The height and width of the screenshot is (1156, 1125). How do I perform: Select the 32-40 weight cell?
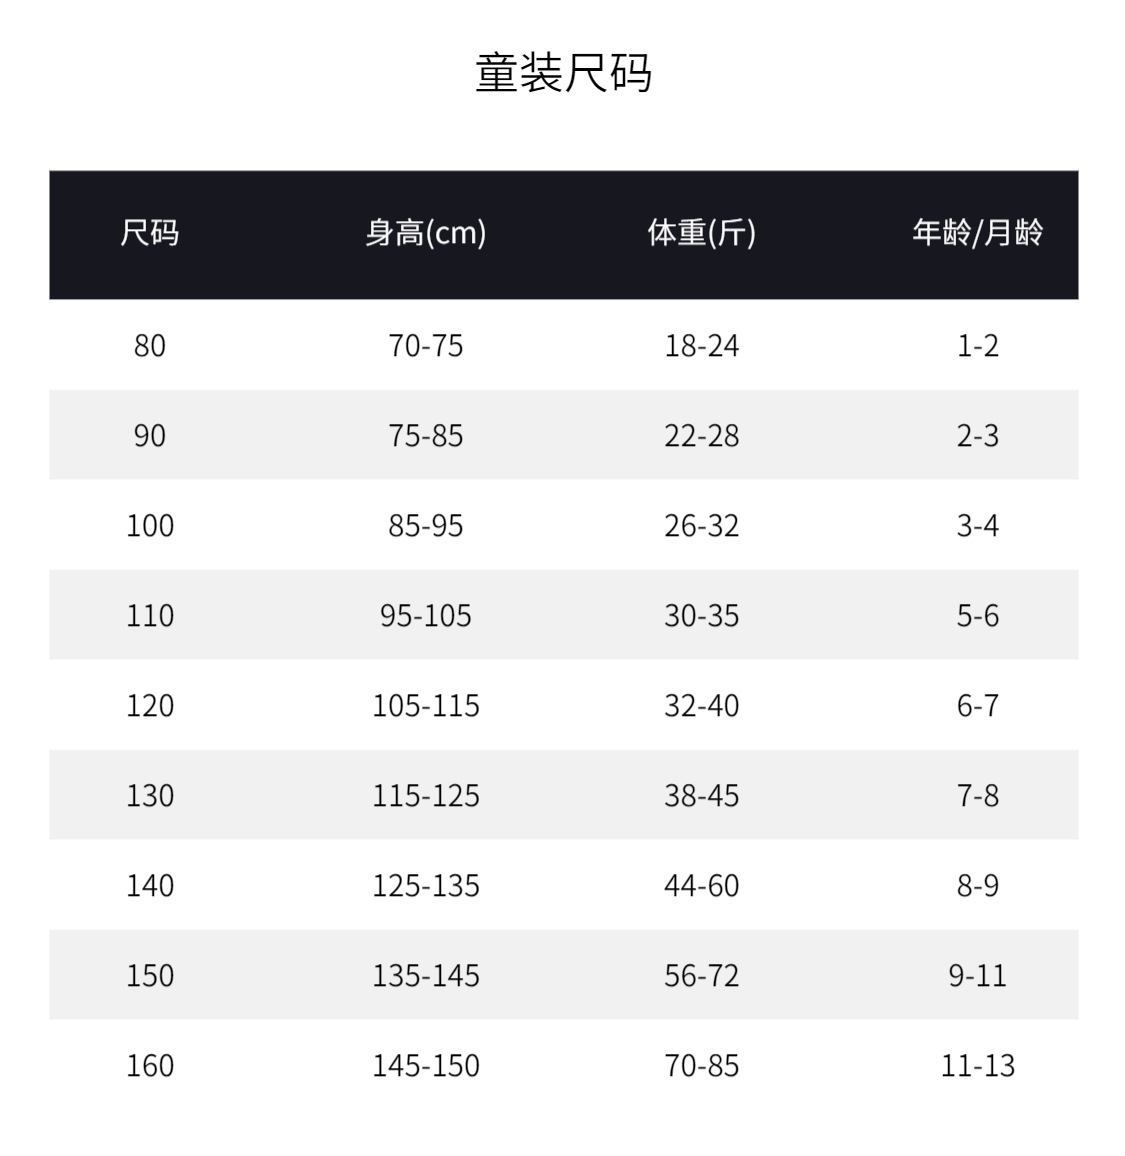[701, 706]
